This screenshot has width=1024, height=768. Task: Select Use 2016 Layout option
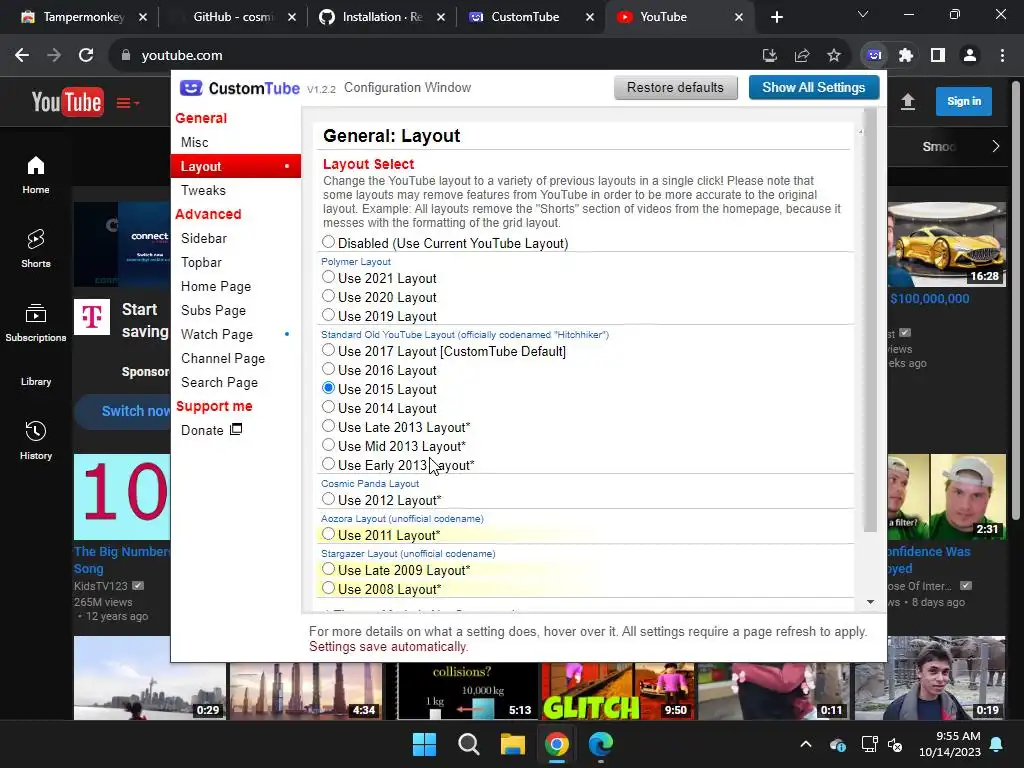tap(328, 370)
